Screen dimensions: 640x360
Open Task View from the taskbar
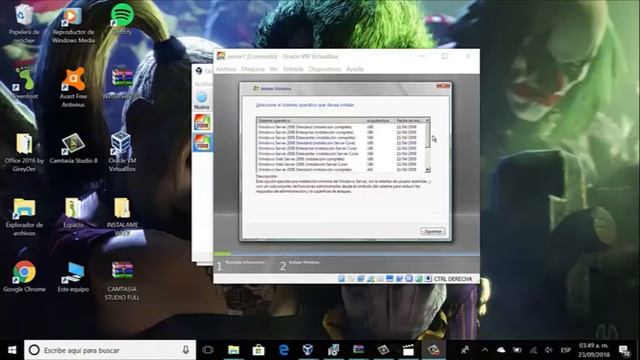[x=208, y=350]
